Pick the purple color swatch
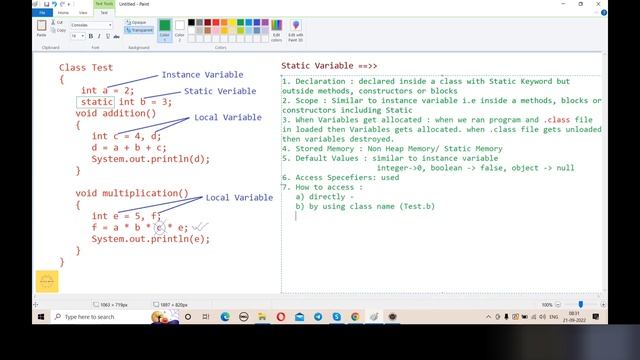The image size is (640, 360). click(265, 22)
